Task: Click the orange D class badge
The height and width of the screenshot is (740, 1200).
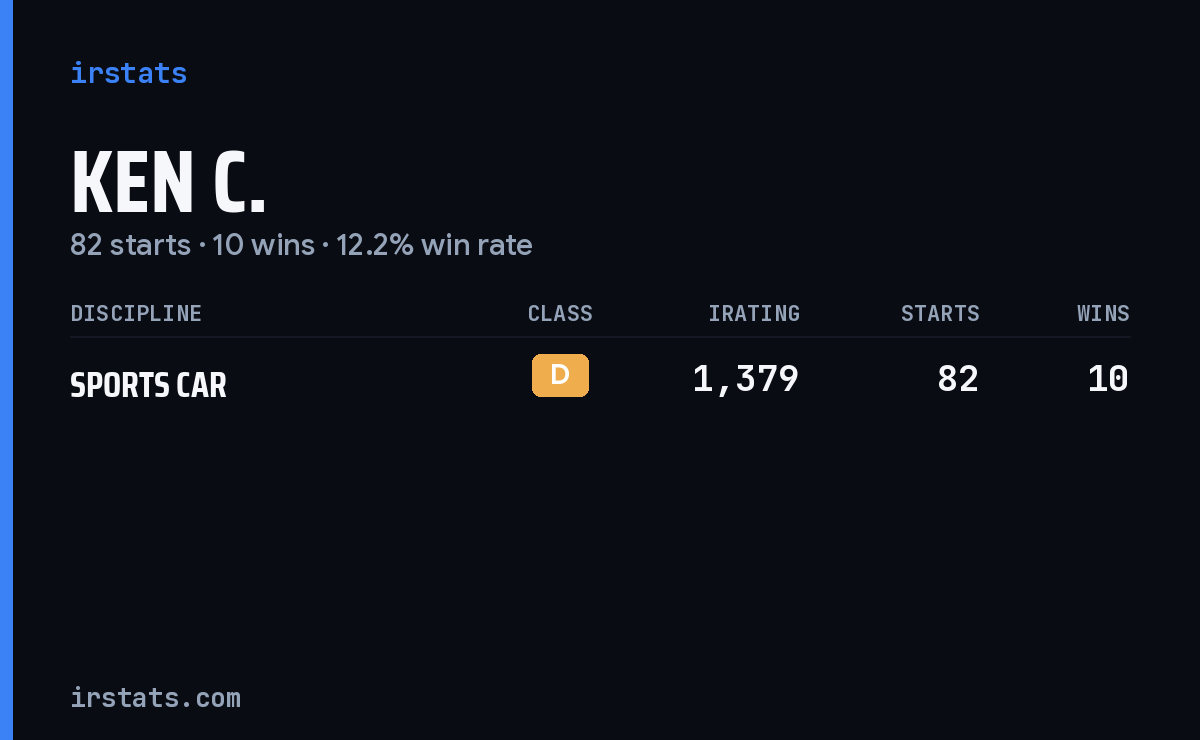Action: [x=560, y=375]
